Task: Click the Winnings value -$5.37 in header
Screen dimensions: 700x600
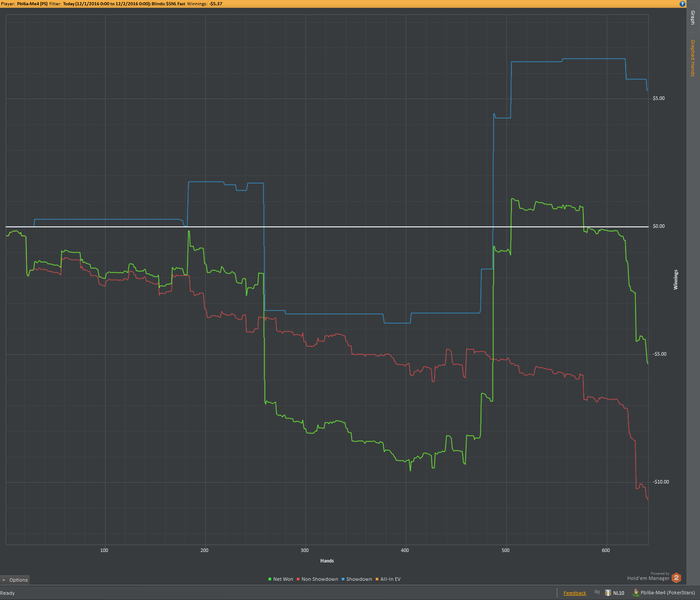Action: (216, 4)
